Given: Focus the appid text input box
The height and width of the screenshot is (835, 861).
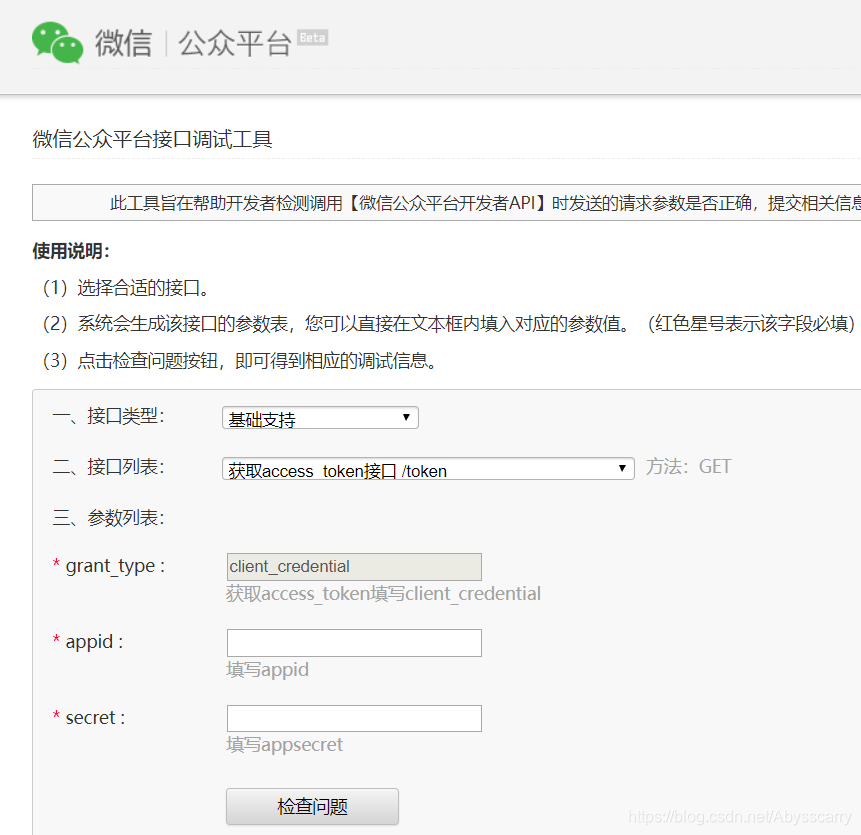Looking at the screenshot, I should [354, 643].
